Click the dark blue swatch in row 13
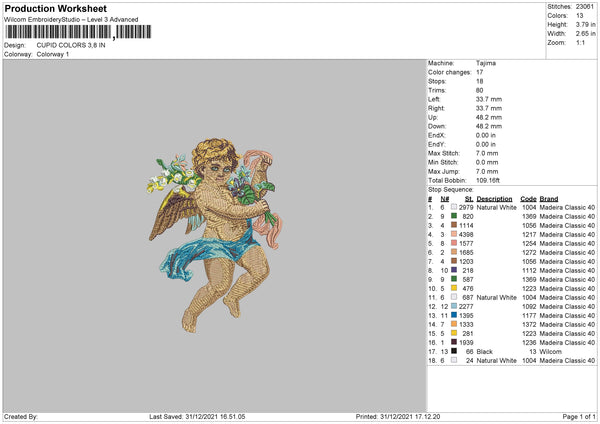The image size is (600, 424). click(x=454, y=315)
